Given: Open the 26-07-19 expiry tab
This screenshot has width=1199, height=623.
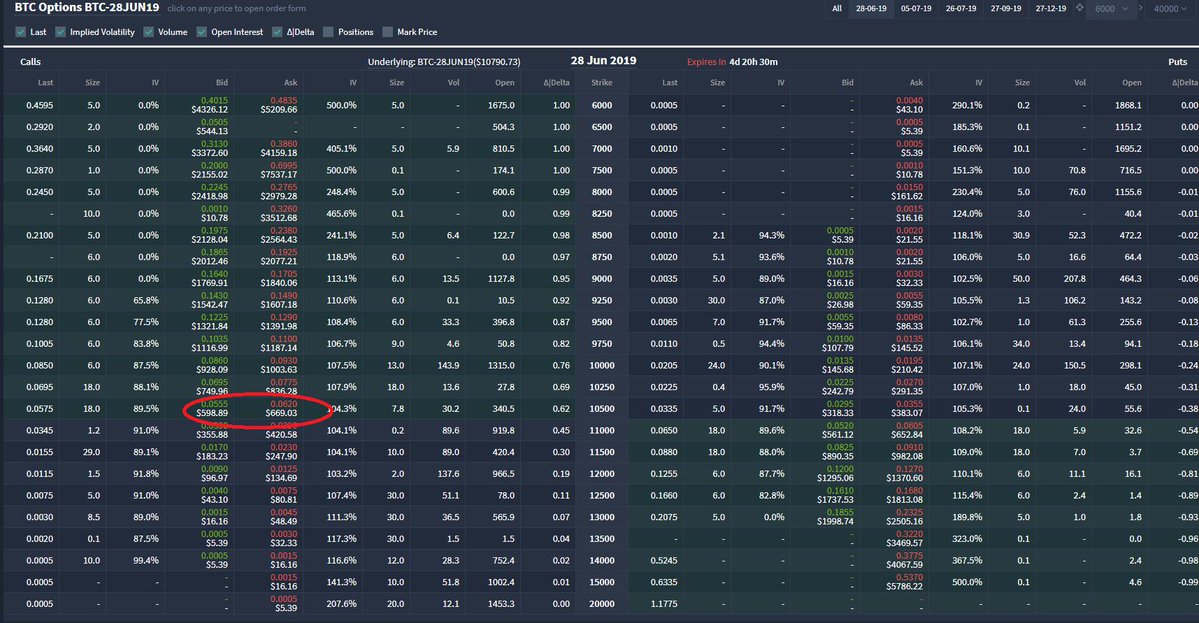Looking at the screenshot, I should pos(961,8).
